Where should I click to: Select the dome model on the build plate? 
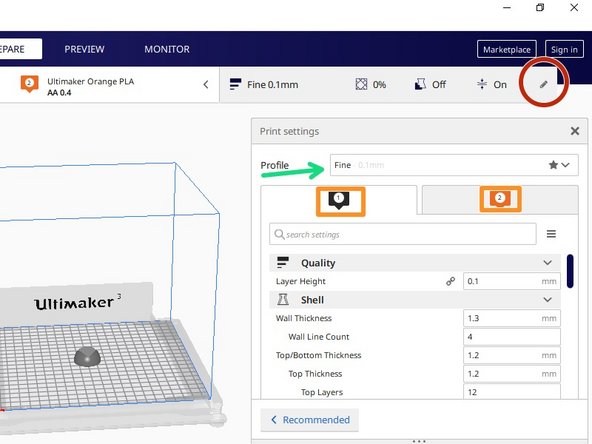(x=87, y=356)
